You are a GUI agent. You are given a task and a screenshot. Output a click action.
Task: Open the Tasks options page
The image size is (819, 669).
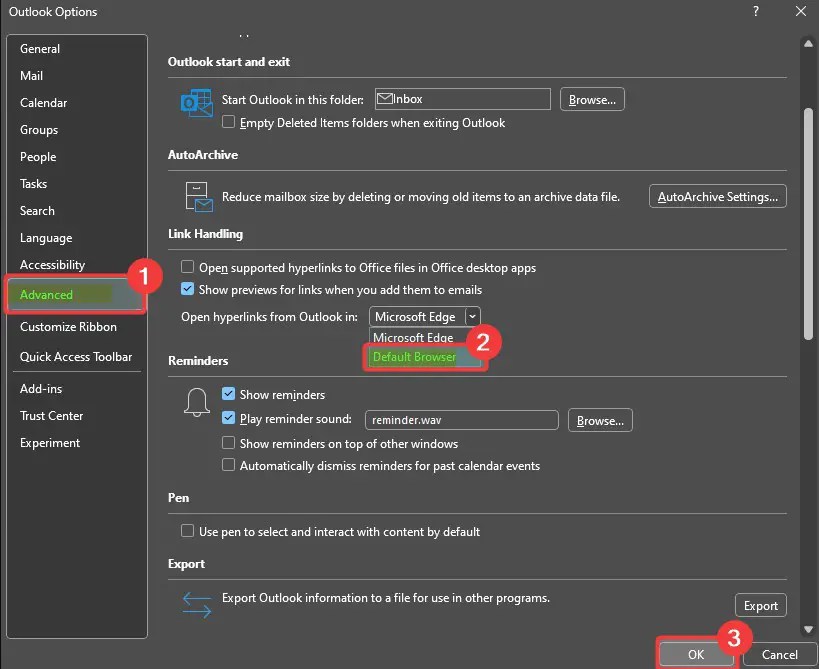coord(33,184)
